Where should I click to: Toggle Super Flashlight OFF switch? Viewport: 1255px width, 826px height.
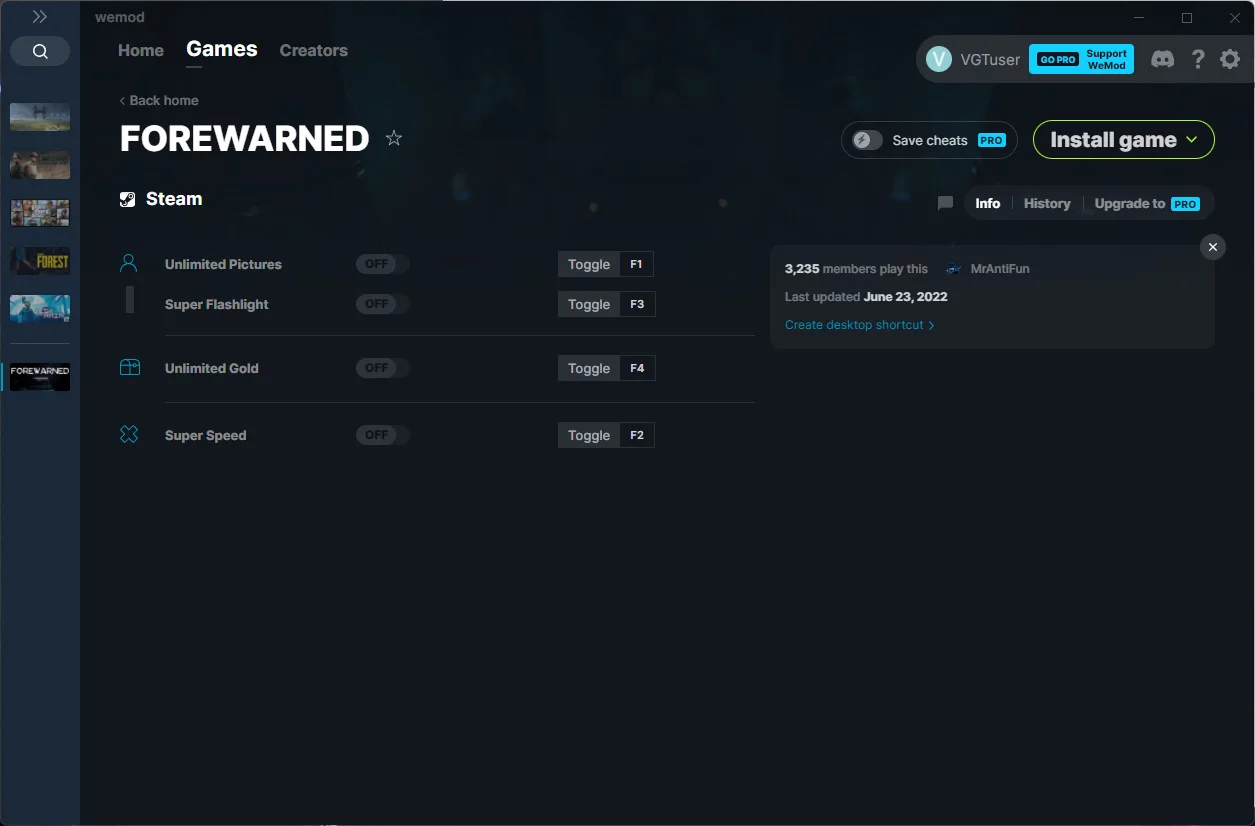383,304
